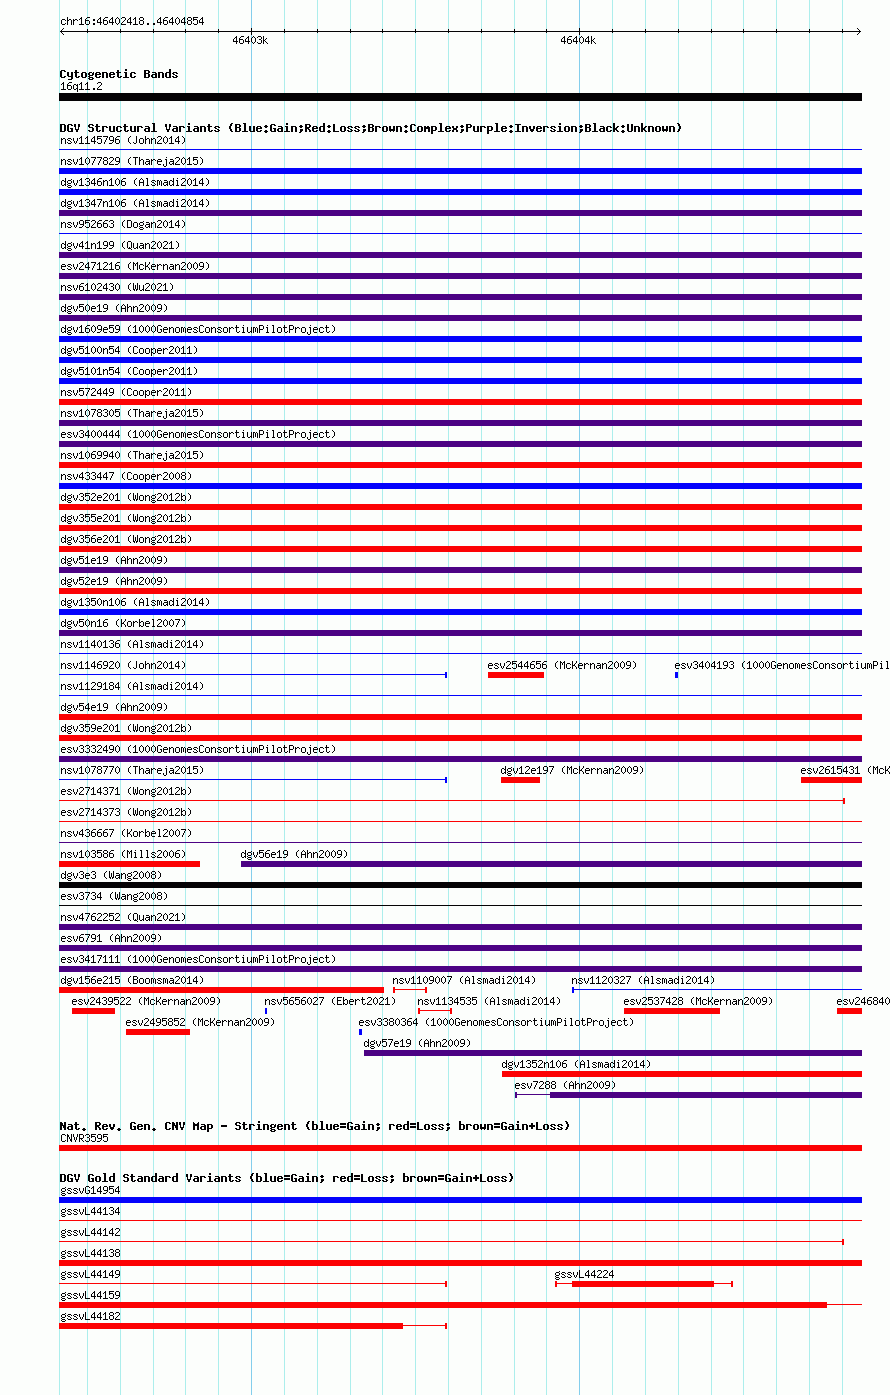Select dgv355e201 (Wong2012b) variant label

tap(126, 518)
